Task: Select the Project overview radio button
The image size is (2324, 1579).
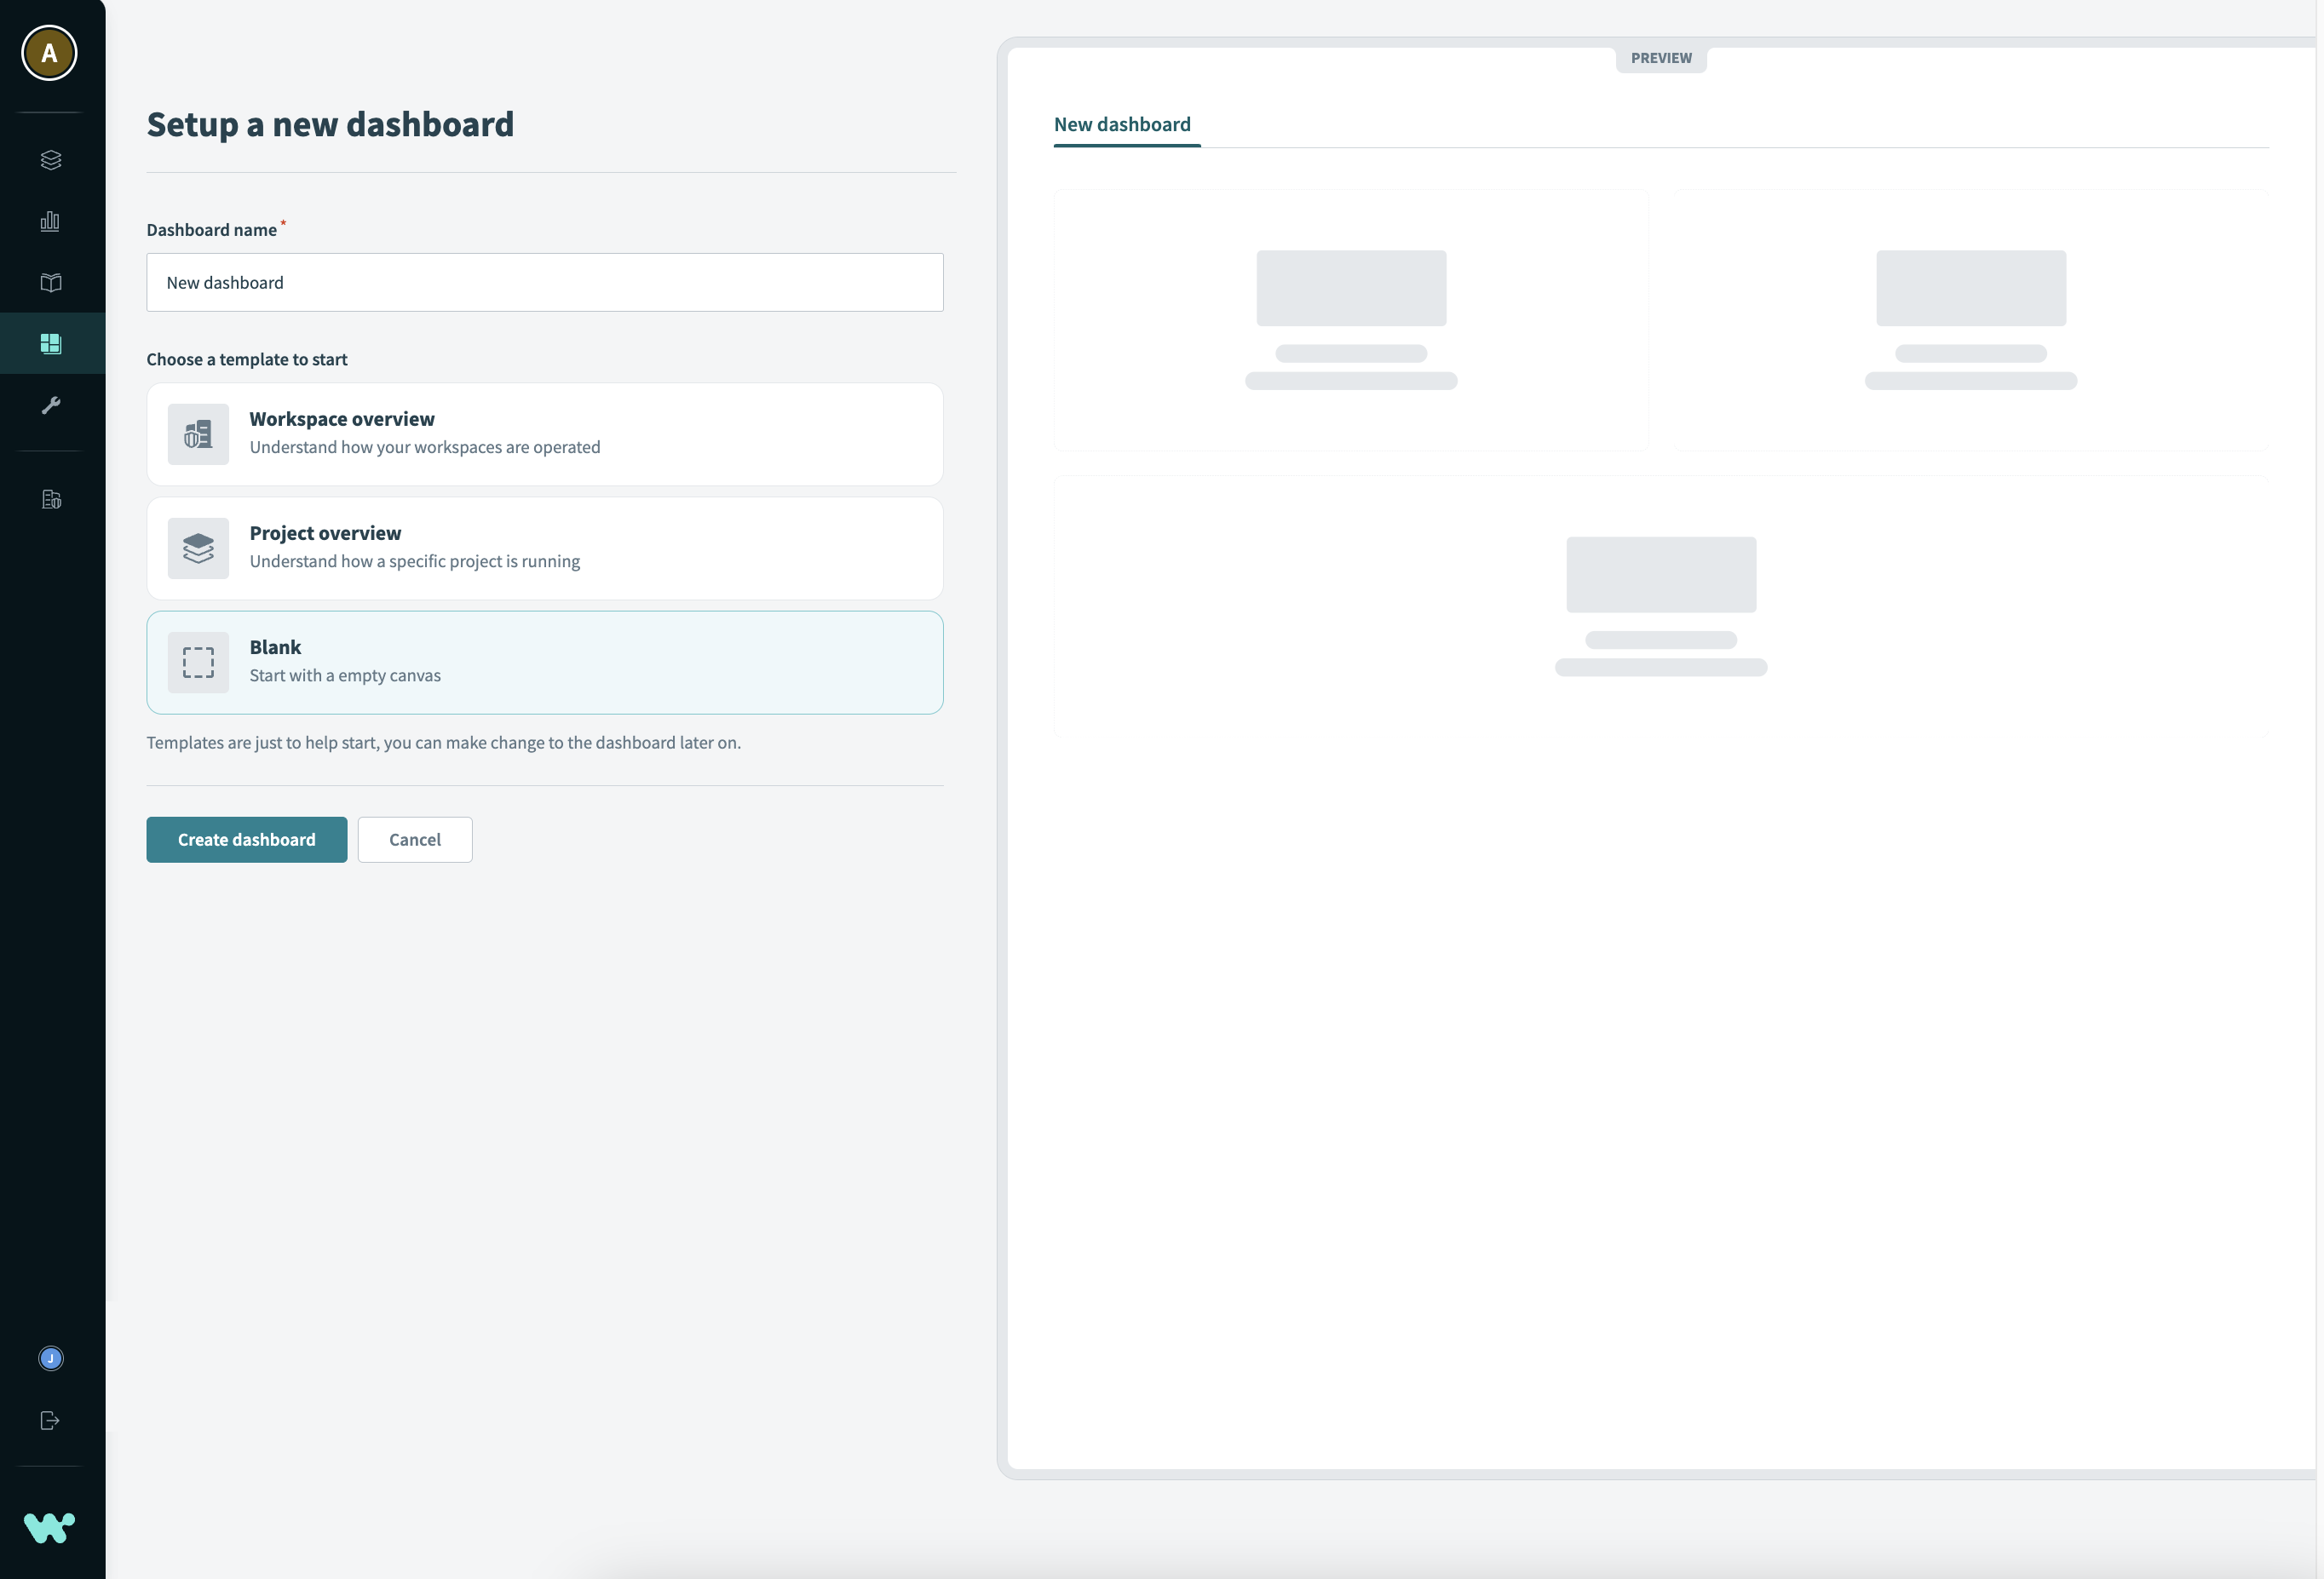Action: tap(544, 546)
